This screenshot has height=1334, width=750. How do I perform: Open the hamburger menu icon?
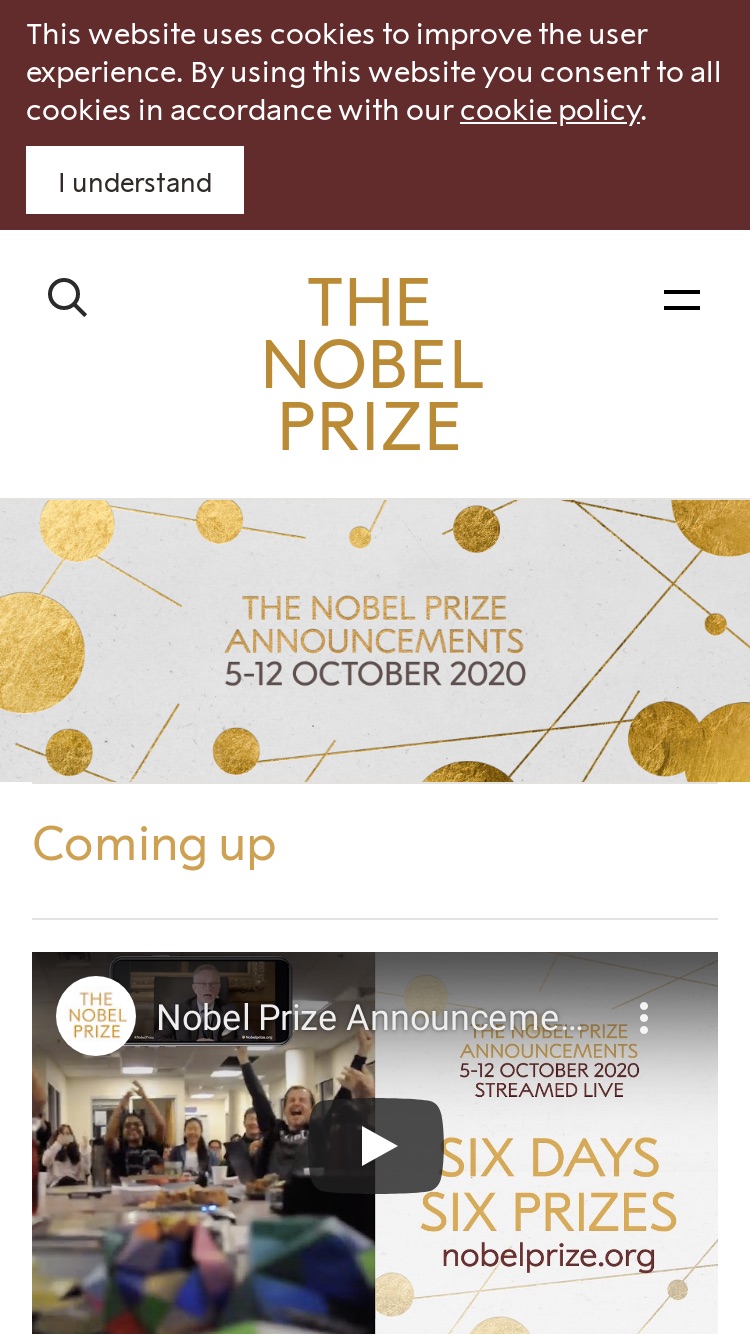682,299
